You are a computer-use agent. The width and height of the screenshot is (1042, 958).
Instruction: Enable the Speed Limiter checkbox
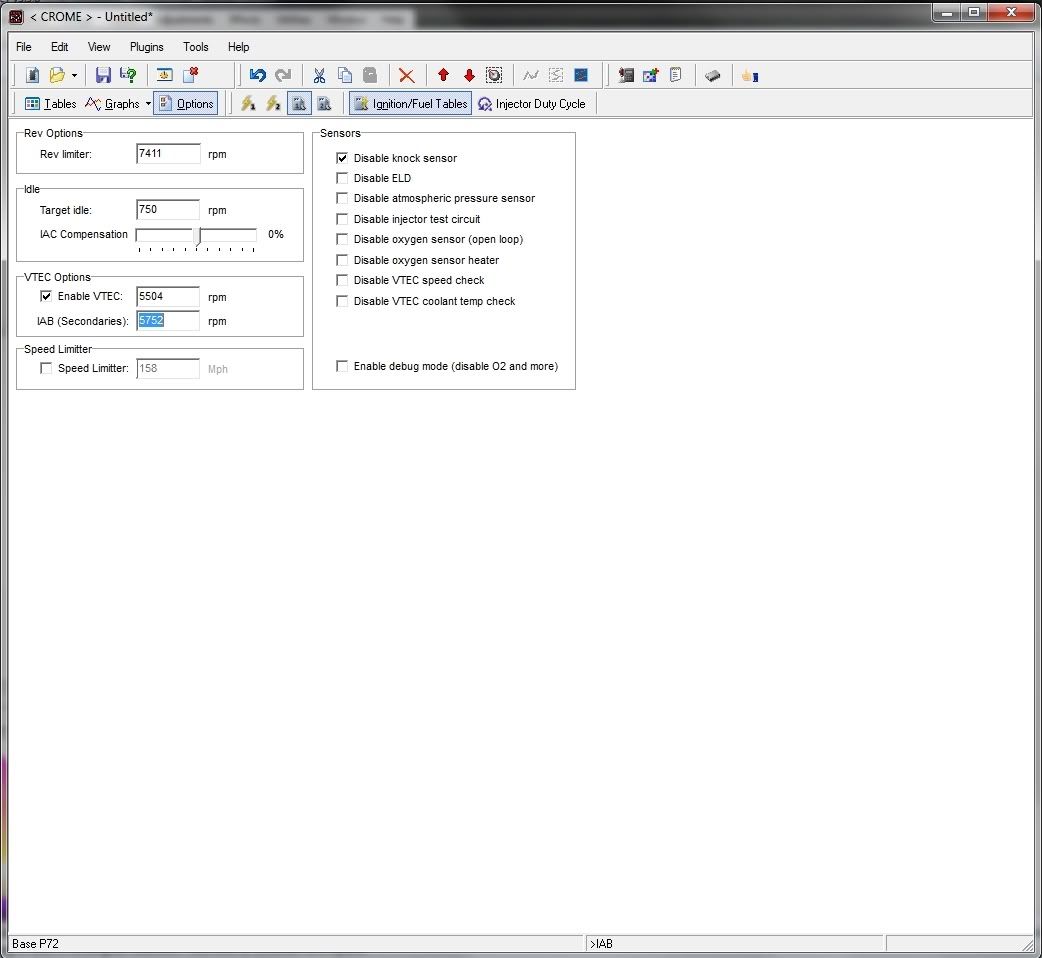(x=46, y=368)
